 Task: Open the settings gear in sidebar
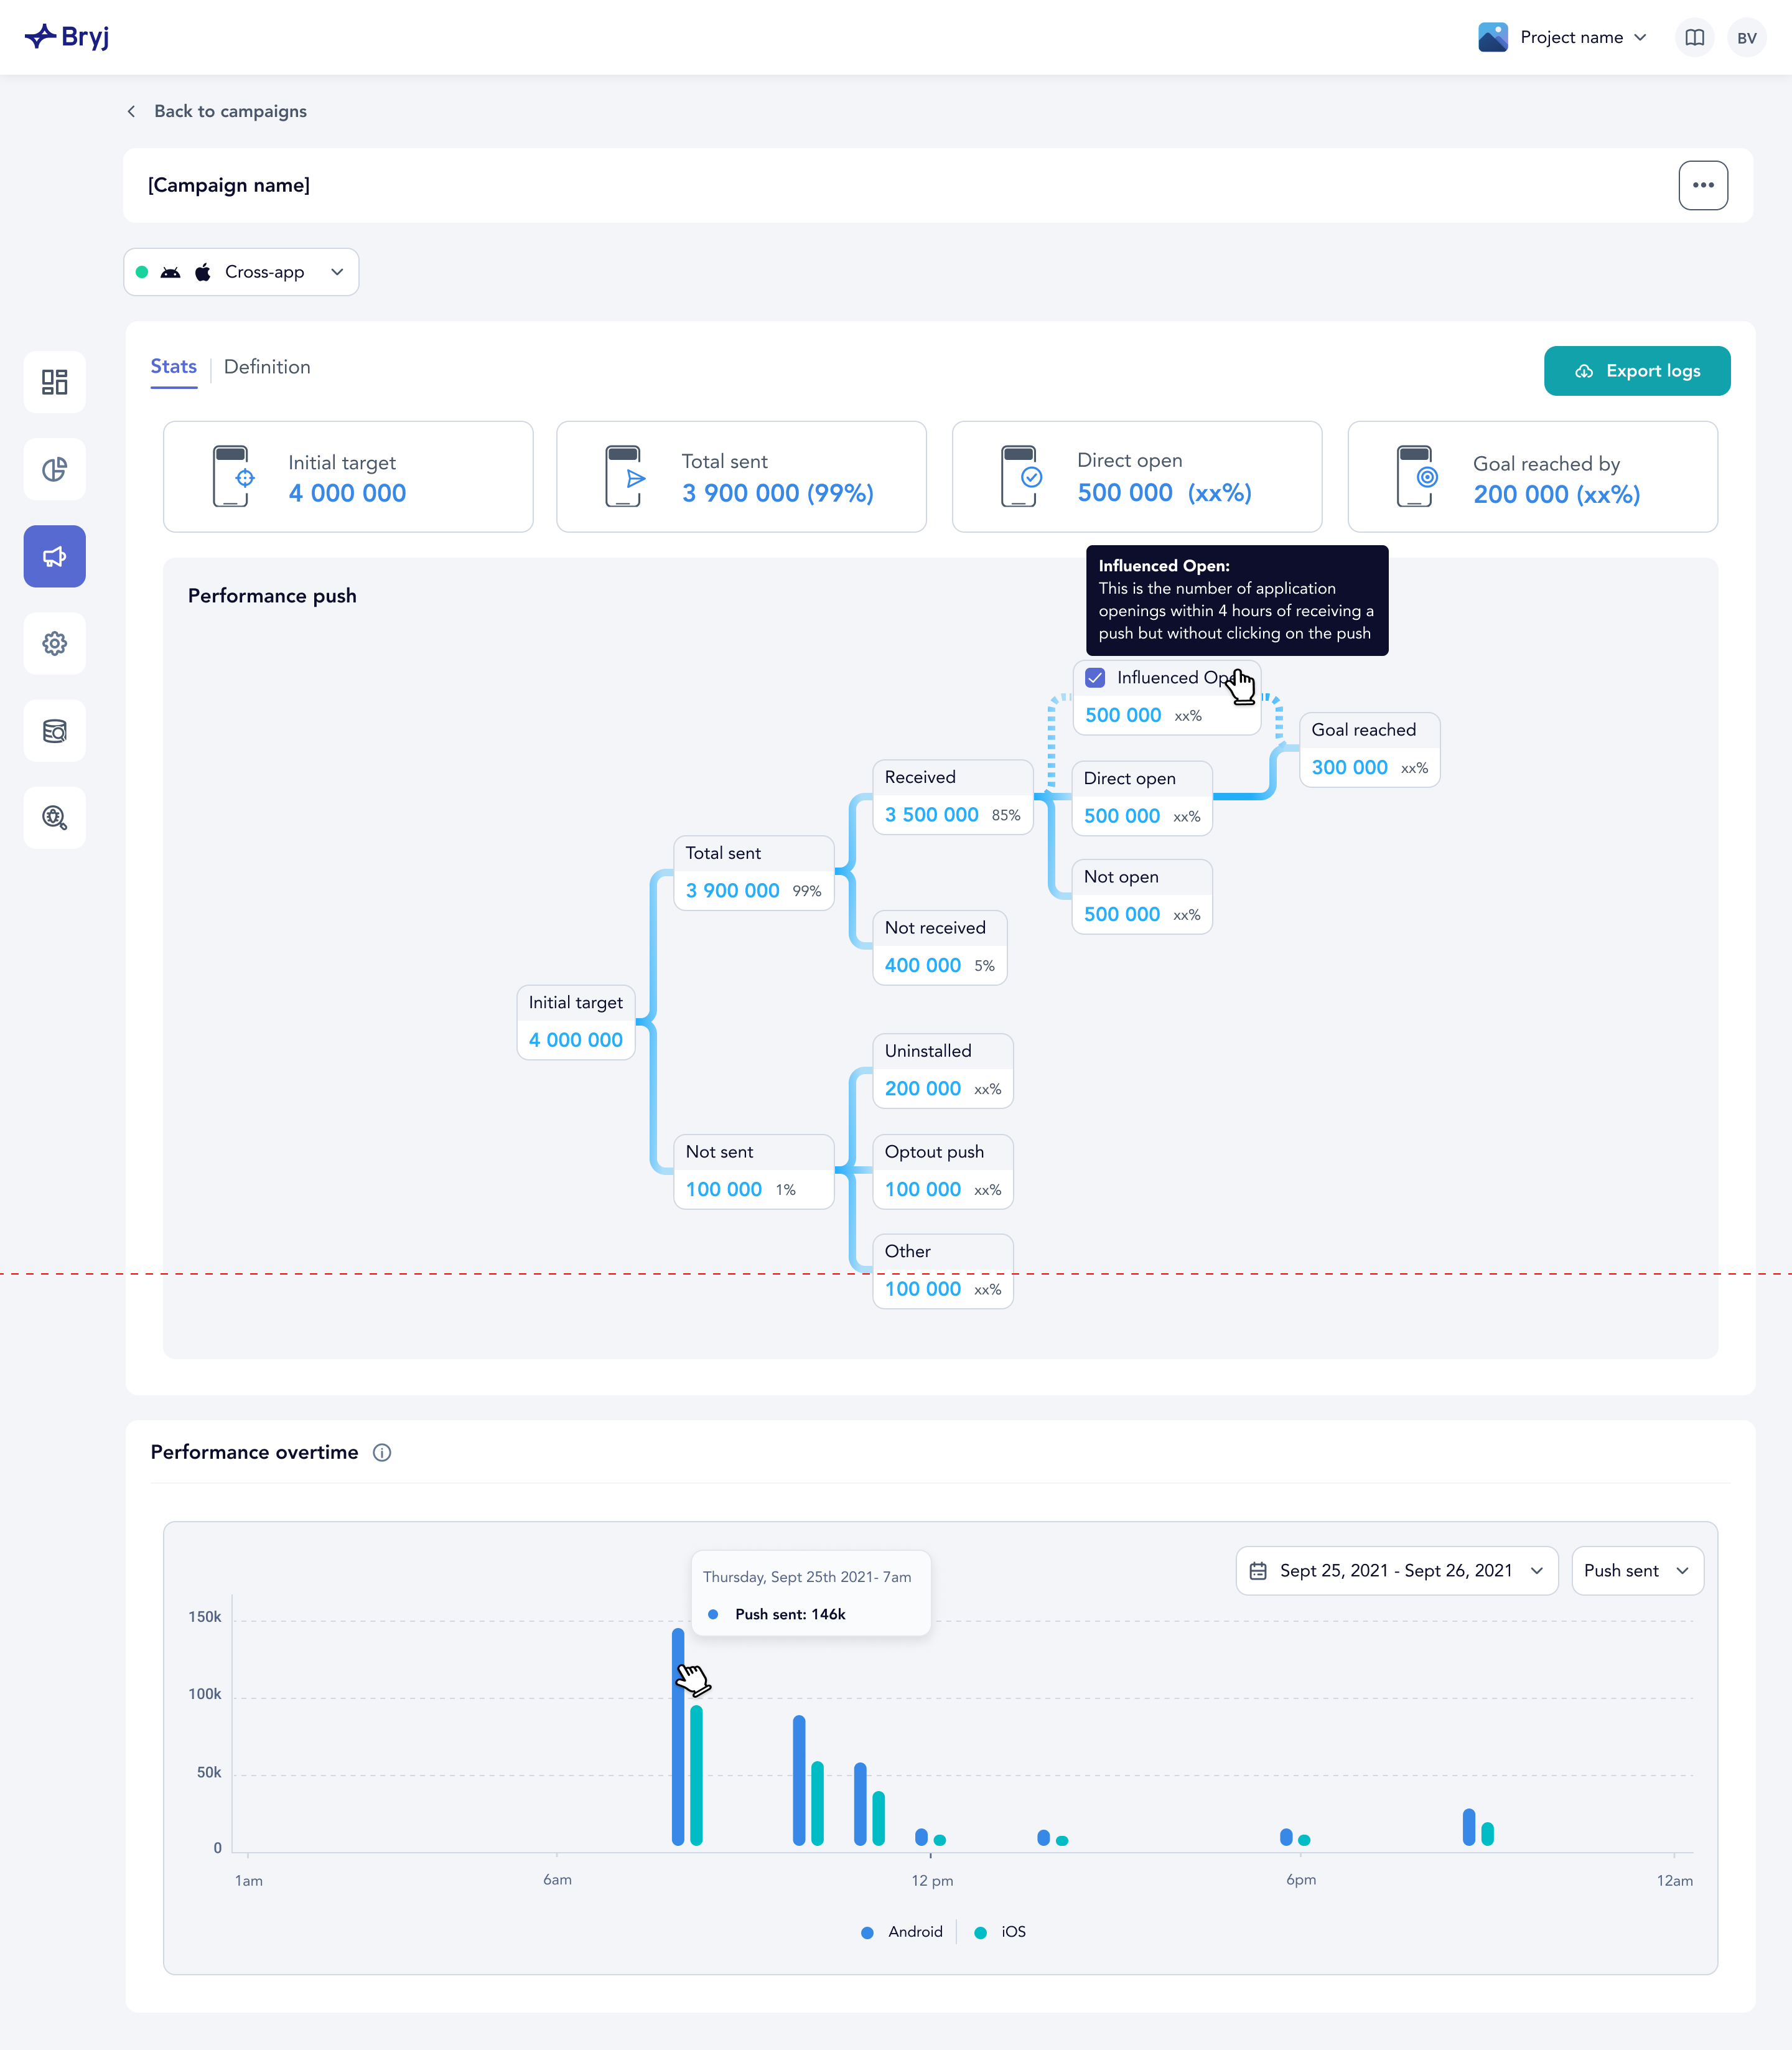(54, 643)
